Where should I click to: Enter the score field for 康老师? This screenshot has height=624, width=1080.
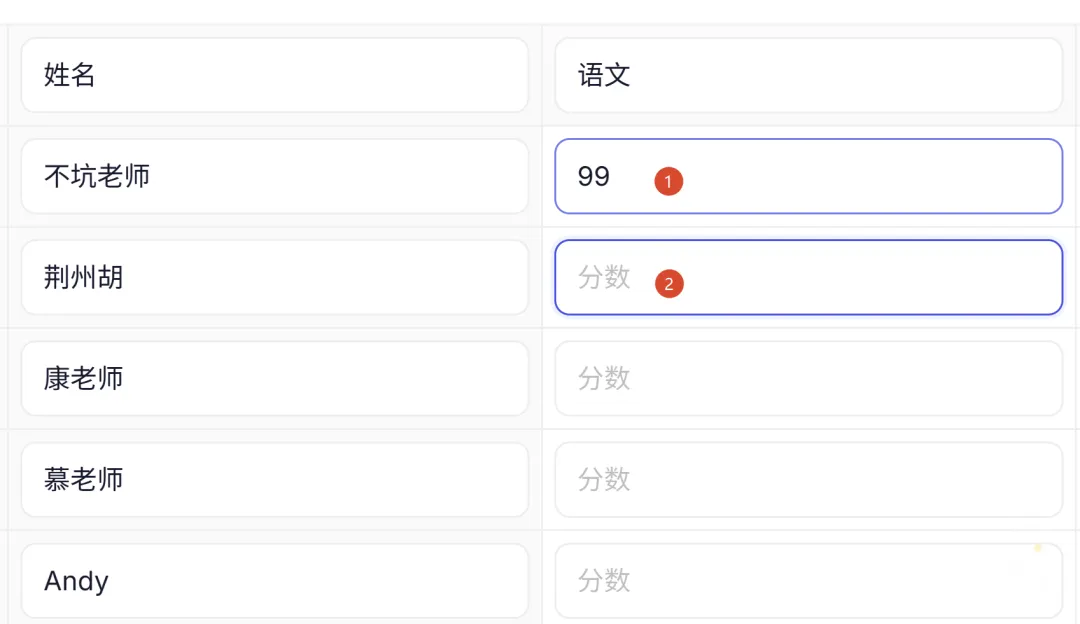point(808,378)
